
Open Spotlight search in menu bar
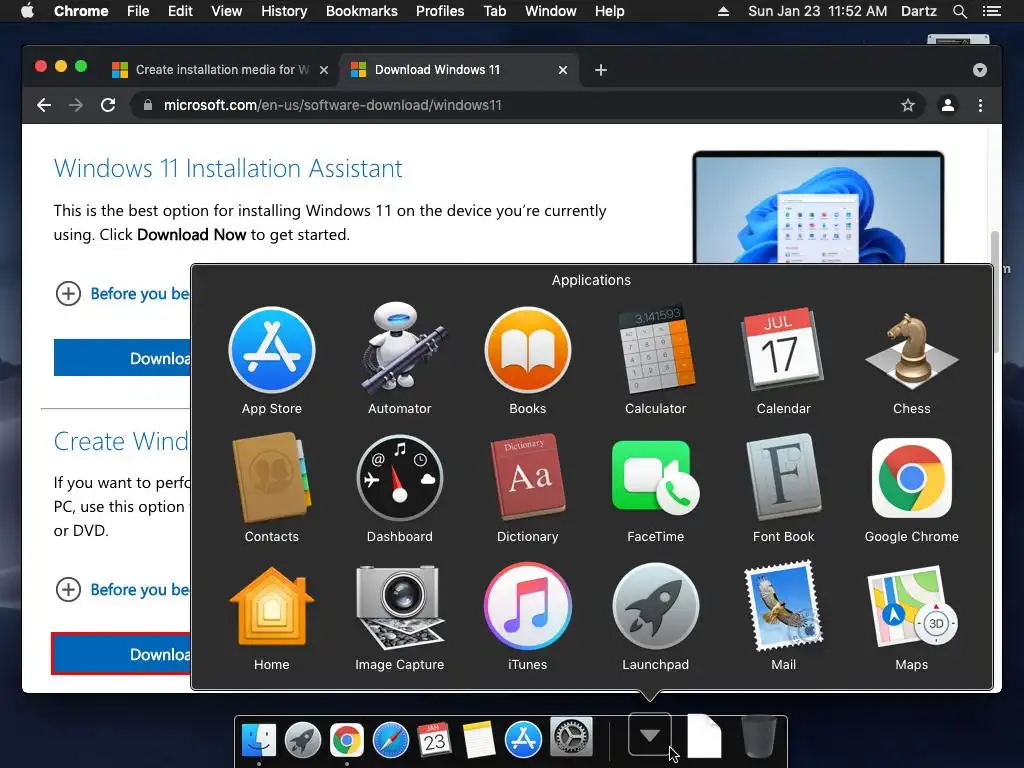coord(959,11)
